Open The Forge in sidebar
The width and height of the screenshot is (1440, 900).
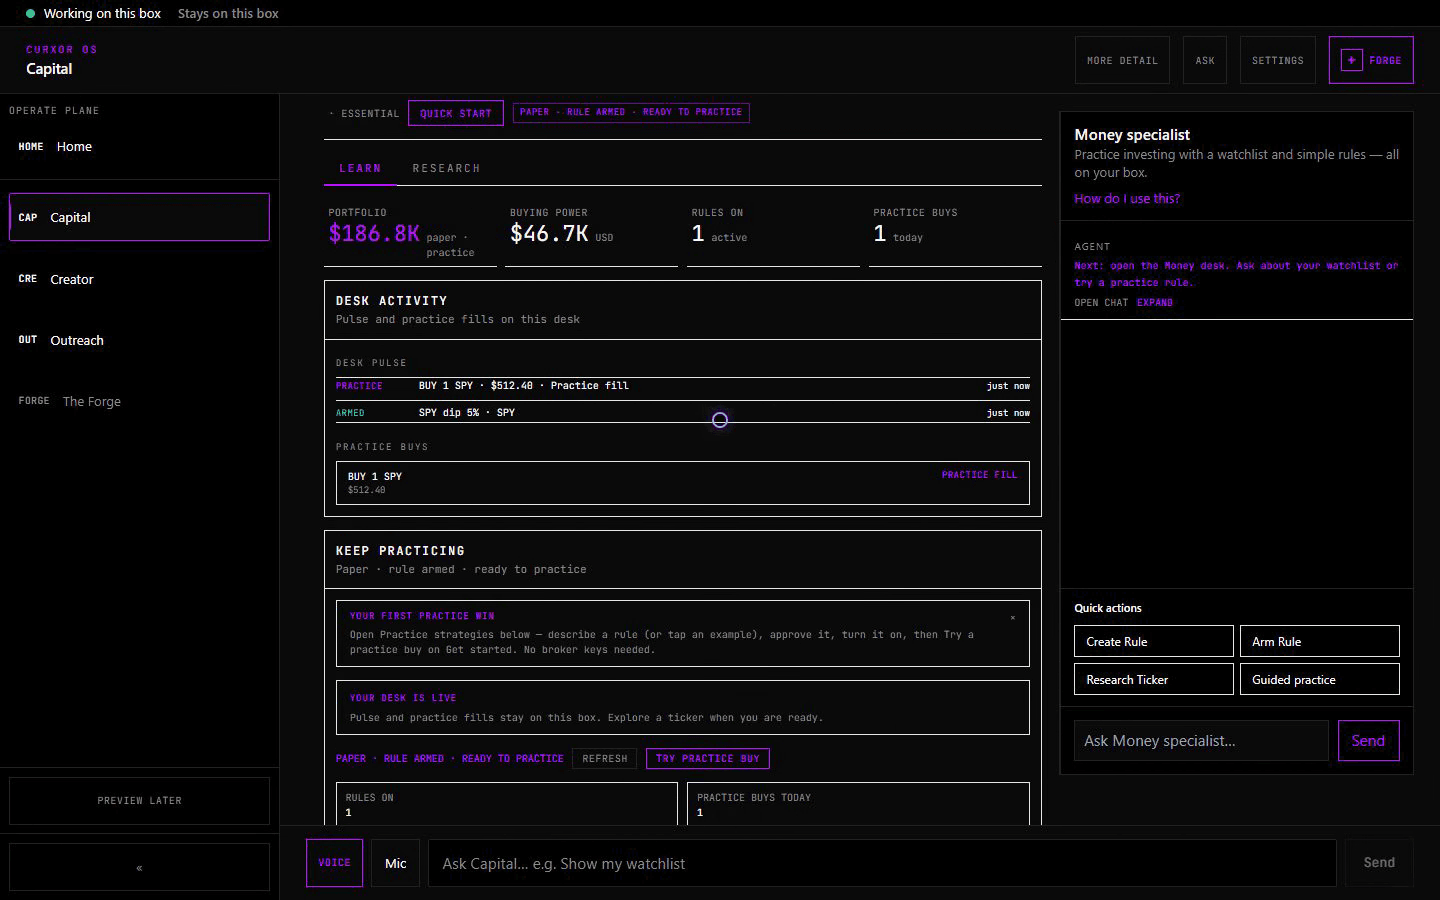pos(139,401)
